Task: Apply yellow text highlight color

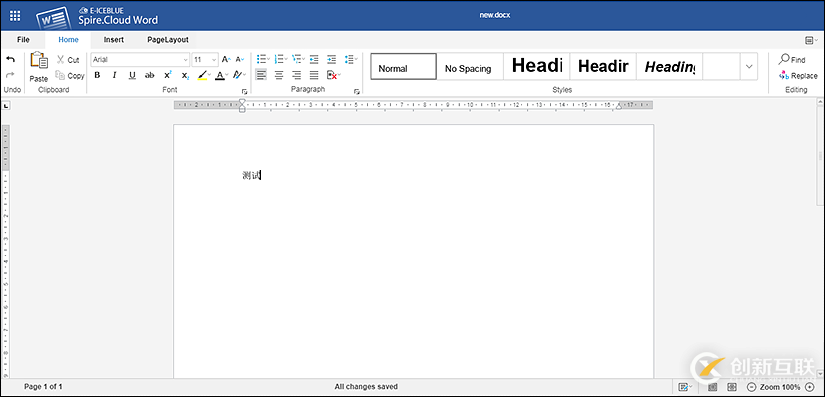Action: point(202,75)
